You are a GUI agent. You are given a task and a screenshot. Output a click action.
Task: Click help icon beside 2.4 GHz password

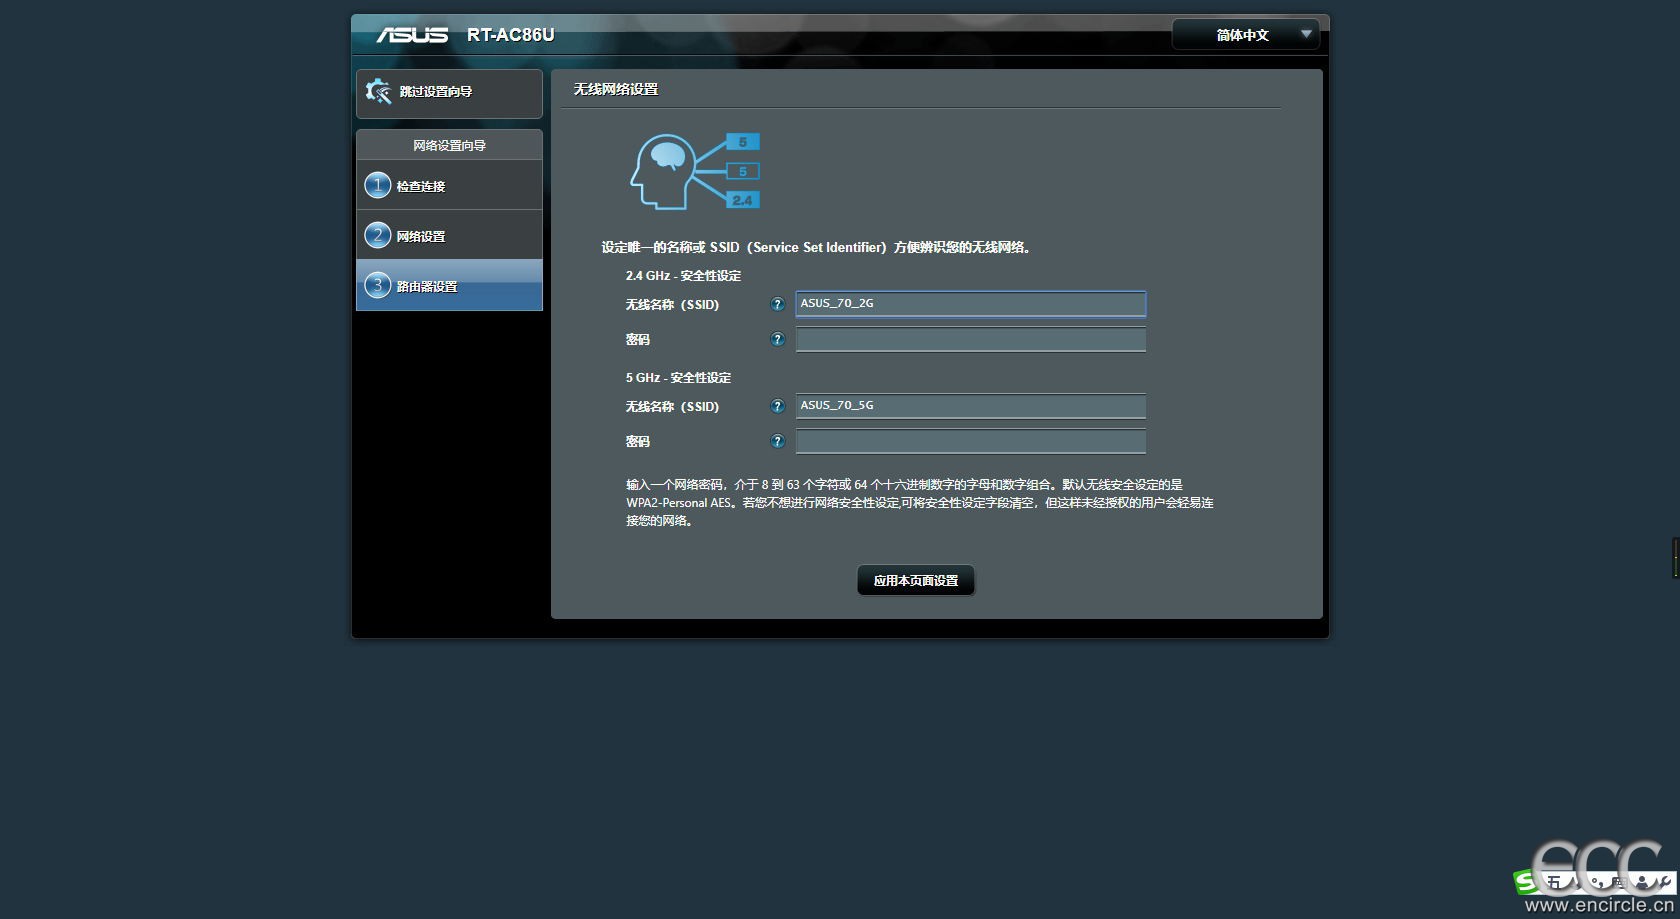pos(777,340)
